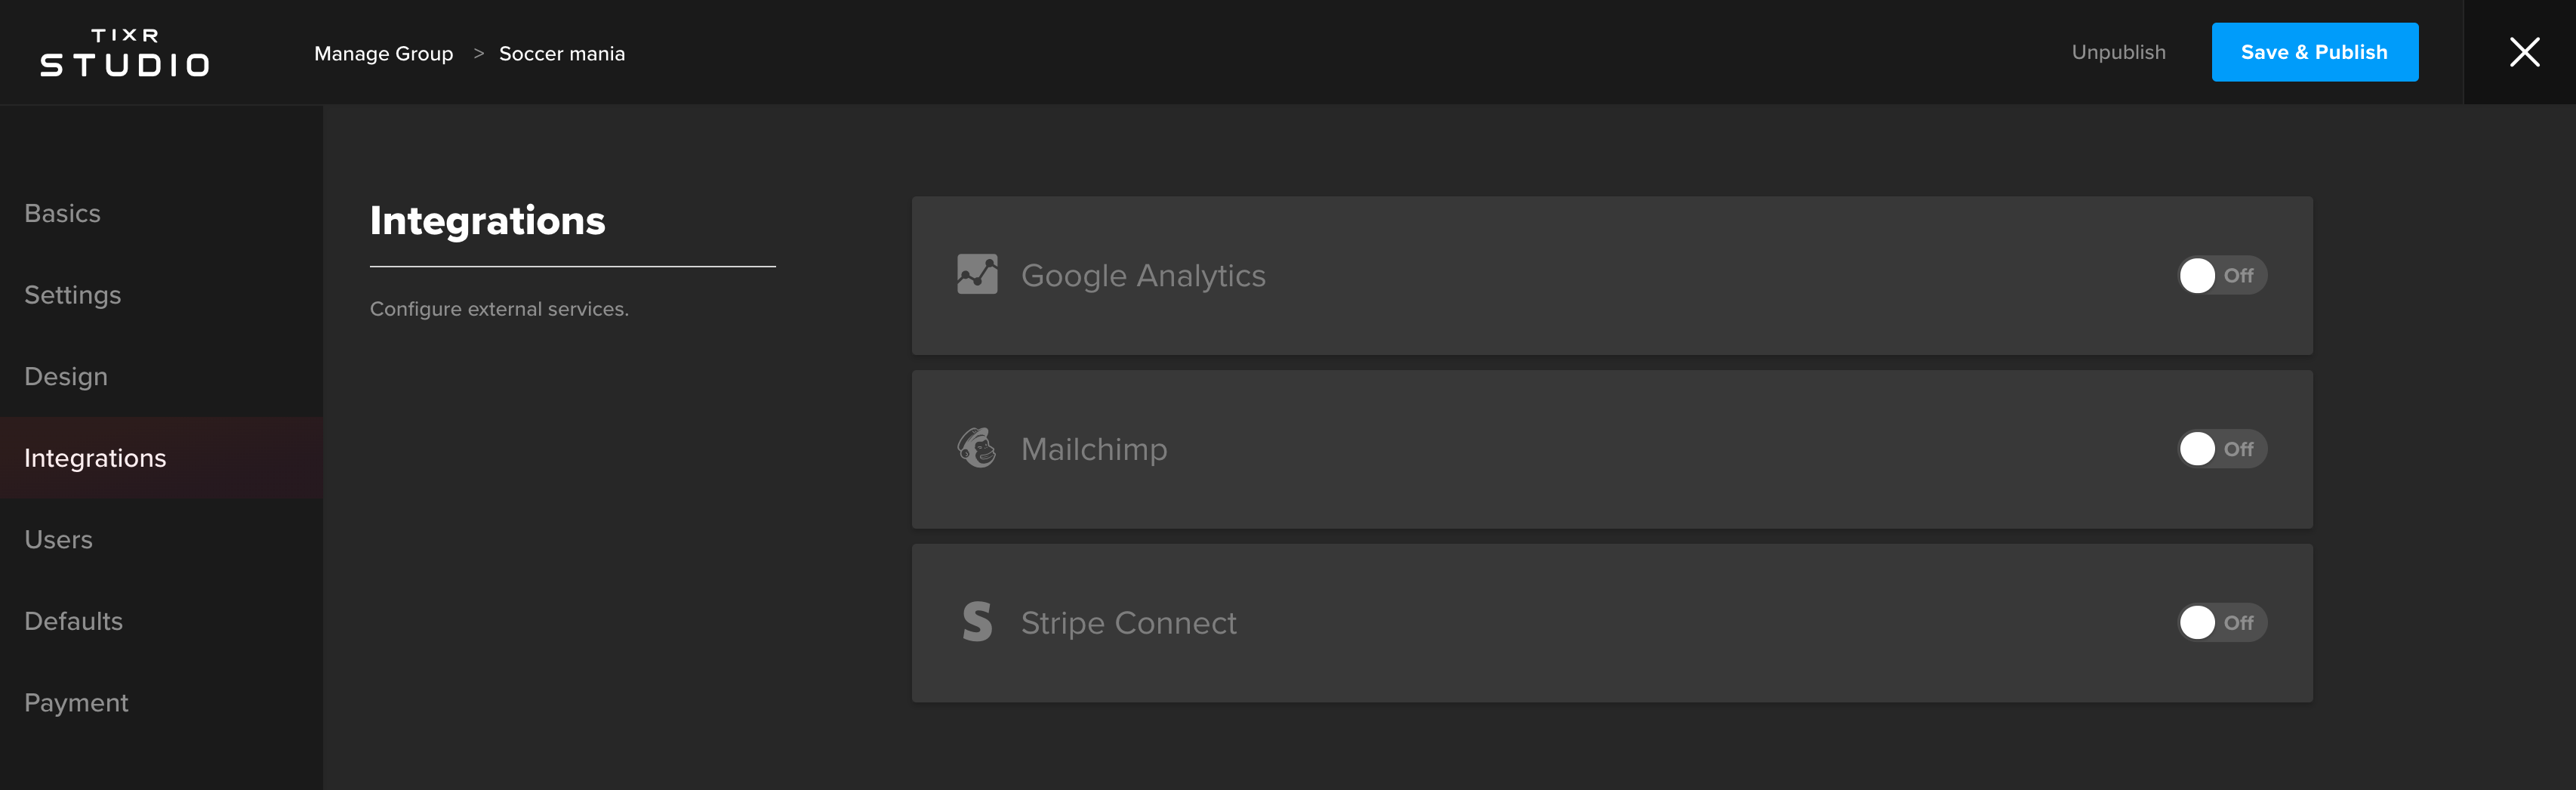Click the Google Analytics chart icon

click(977, 275)
